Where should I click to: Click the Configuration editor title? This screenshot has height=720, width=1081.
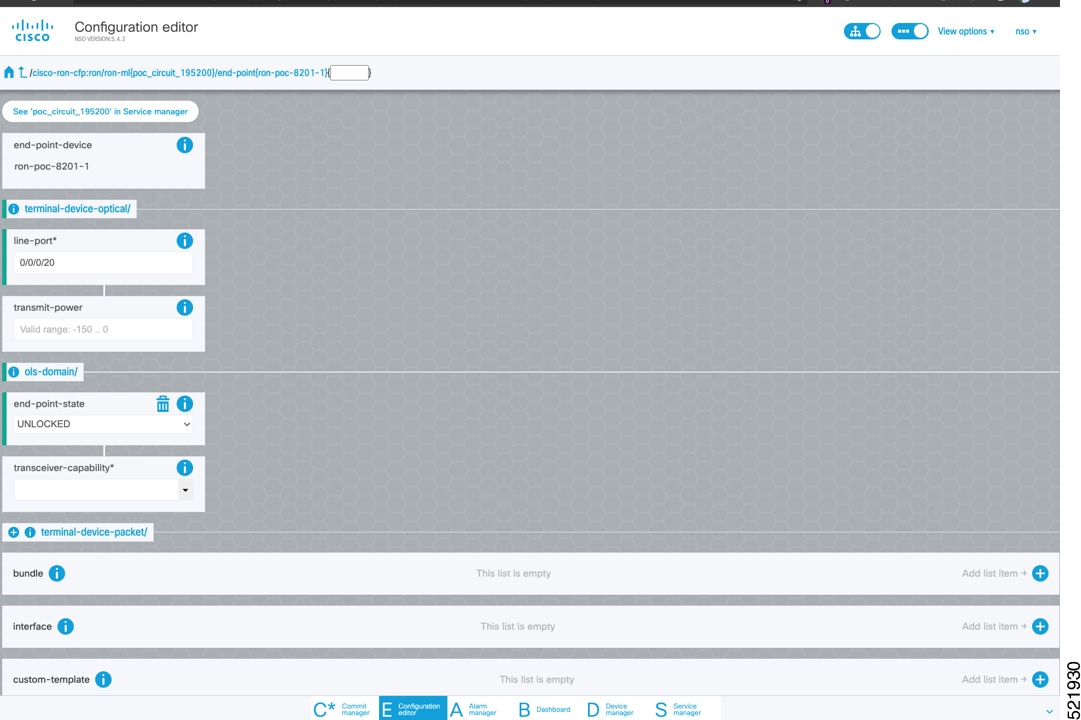(136, 27)
